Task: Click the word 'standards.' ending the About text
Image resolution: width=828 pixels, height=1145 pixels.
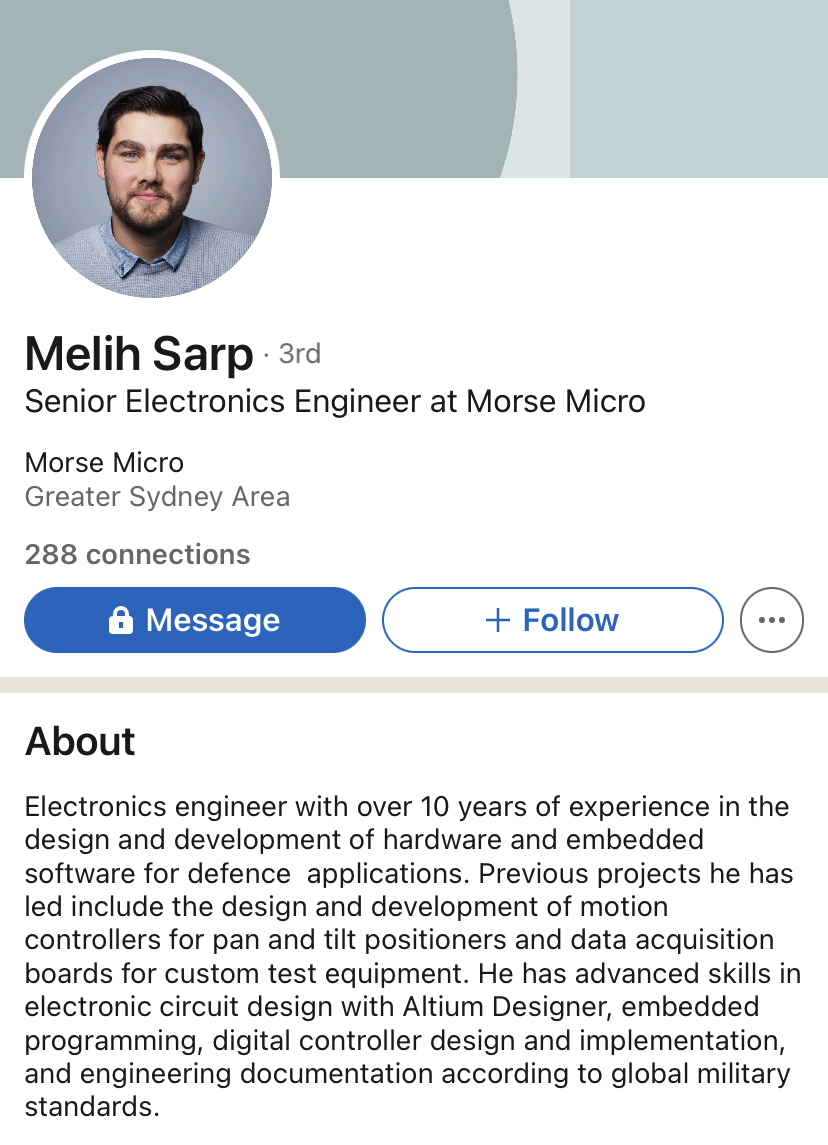Action: pyautogui.click(x=92, y=1108)
